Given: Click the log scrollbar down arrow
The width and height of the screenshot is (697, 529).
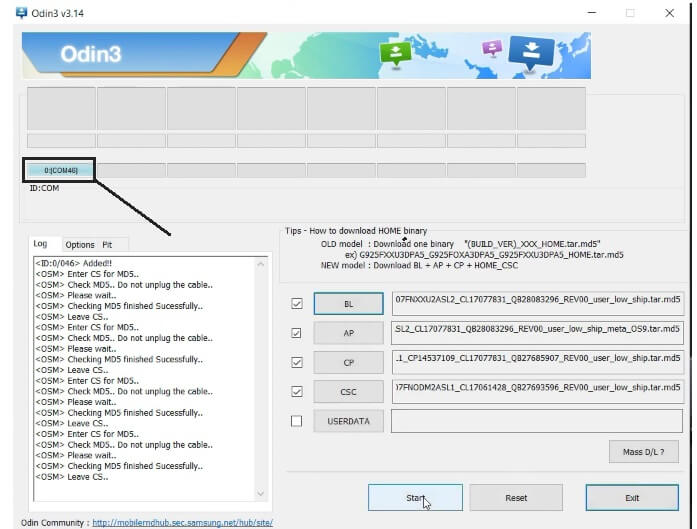Looking at the screenshot, I should pos(261,494).
